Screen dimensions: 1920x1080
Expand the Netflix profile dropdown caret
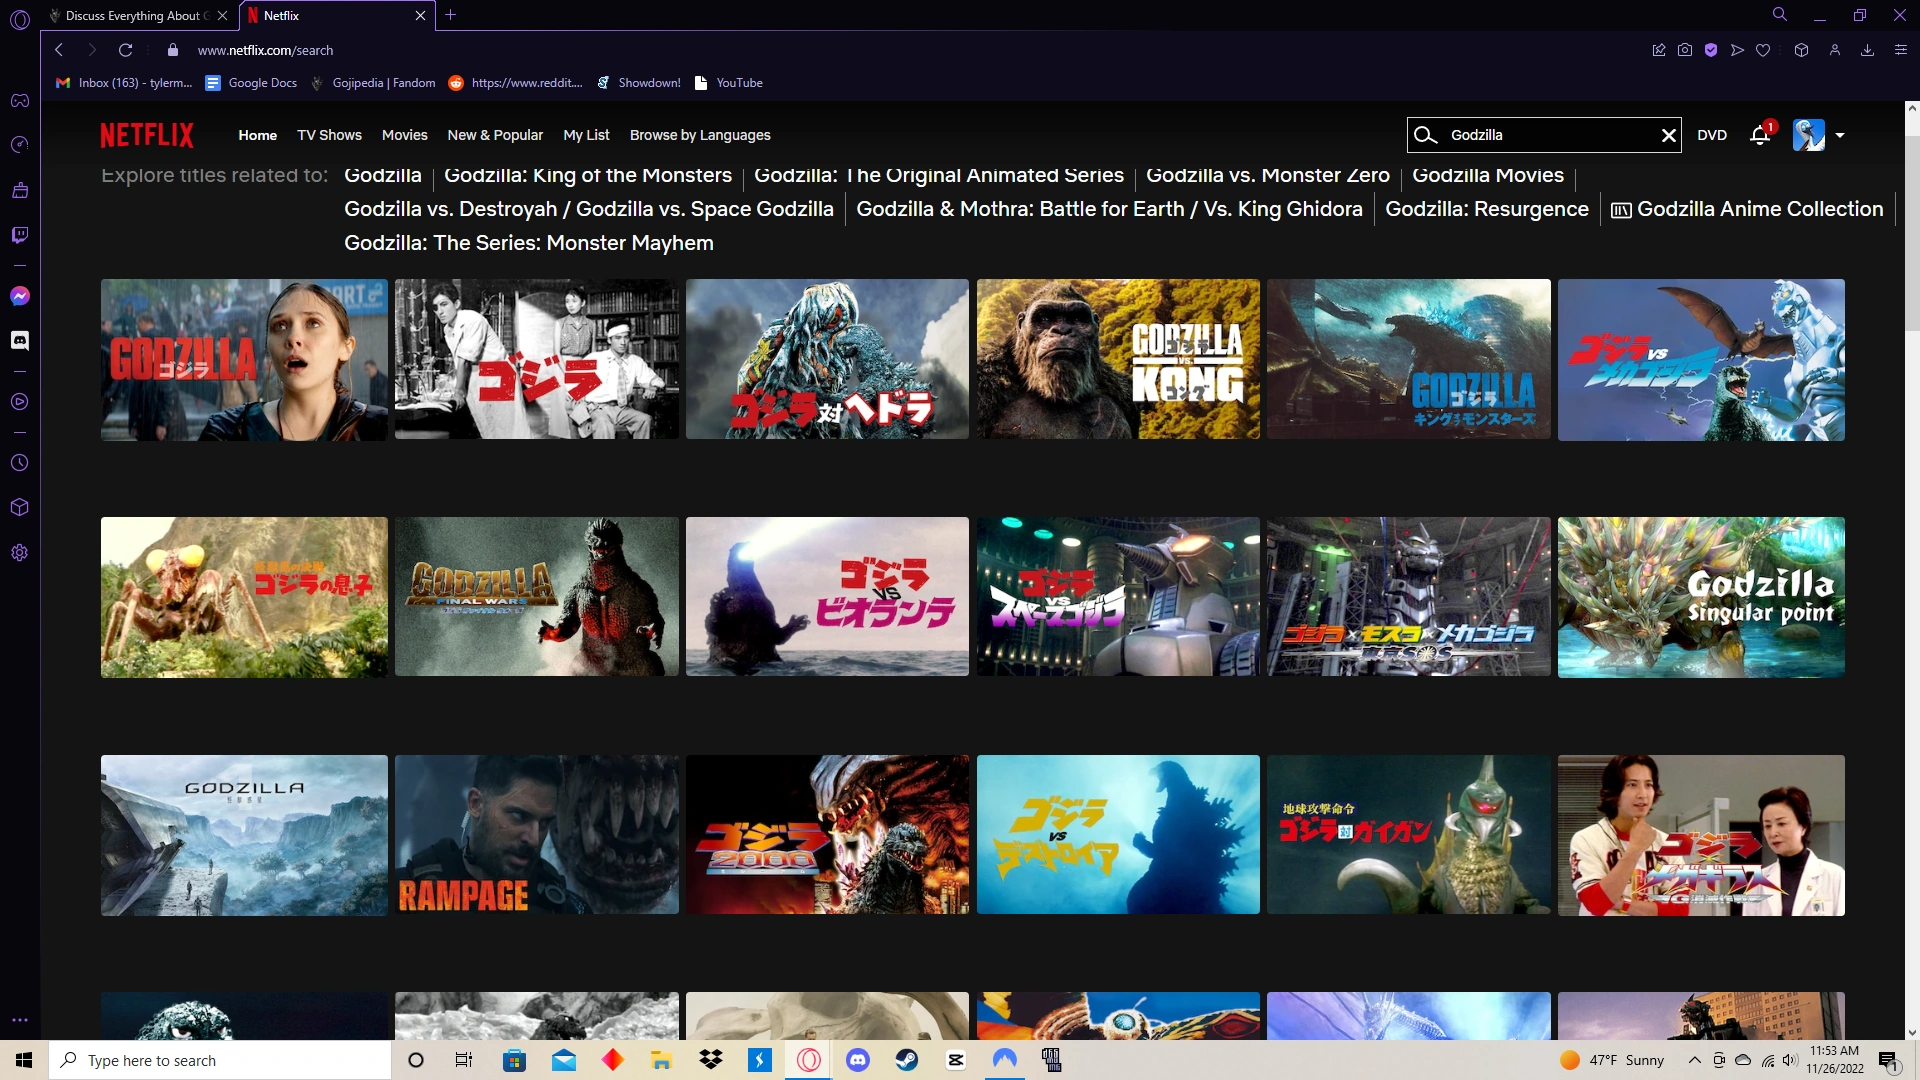[1840, 135]
